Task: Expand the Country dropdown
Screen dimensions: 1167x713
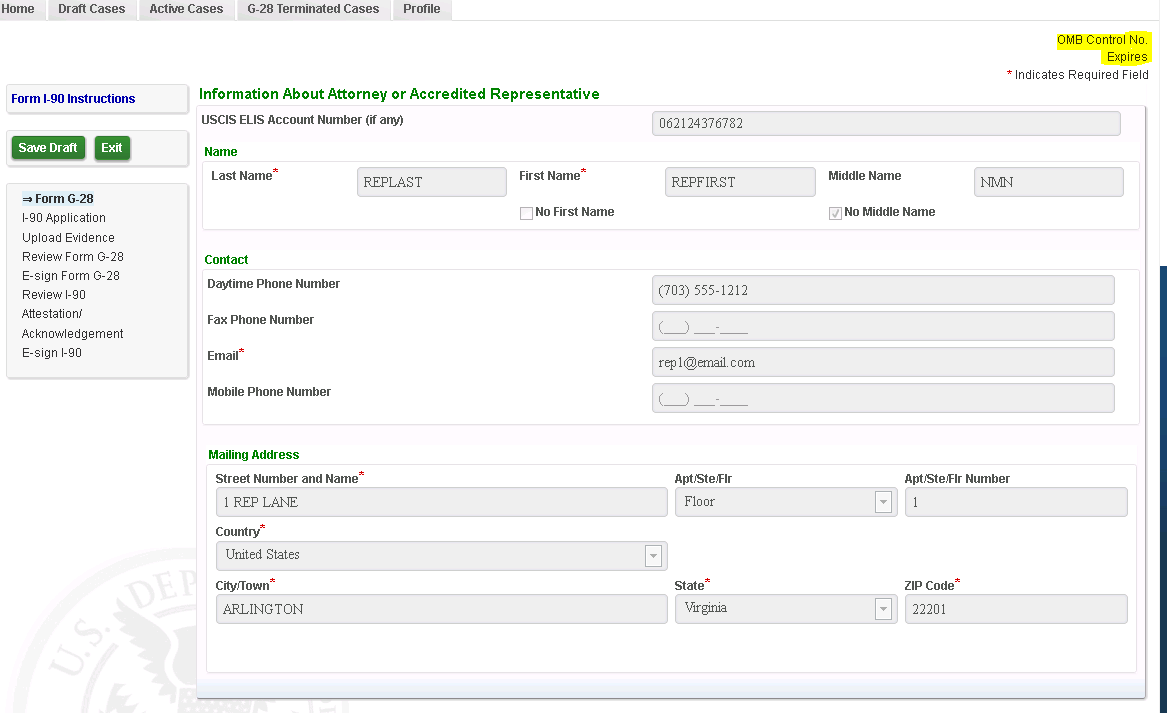Action: click(441, 555)
